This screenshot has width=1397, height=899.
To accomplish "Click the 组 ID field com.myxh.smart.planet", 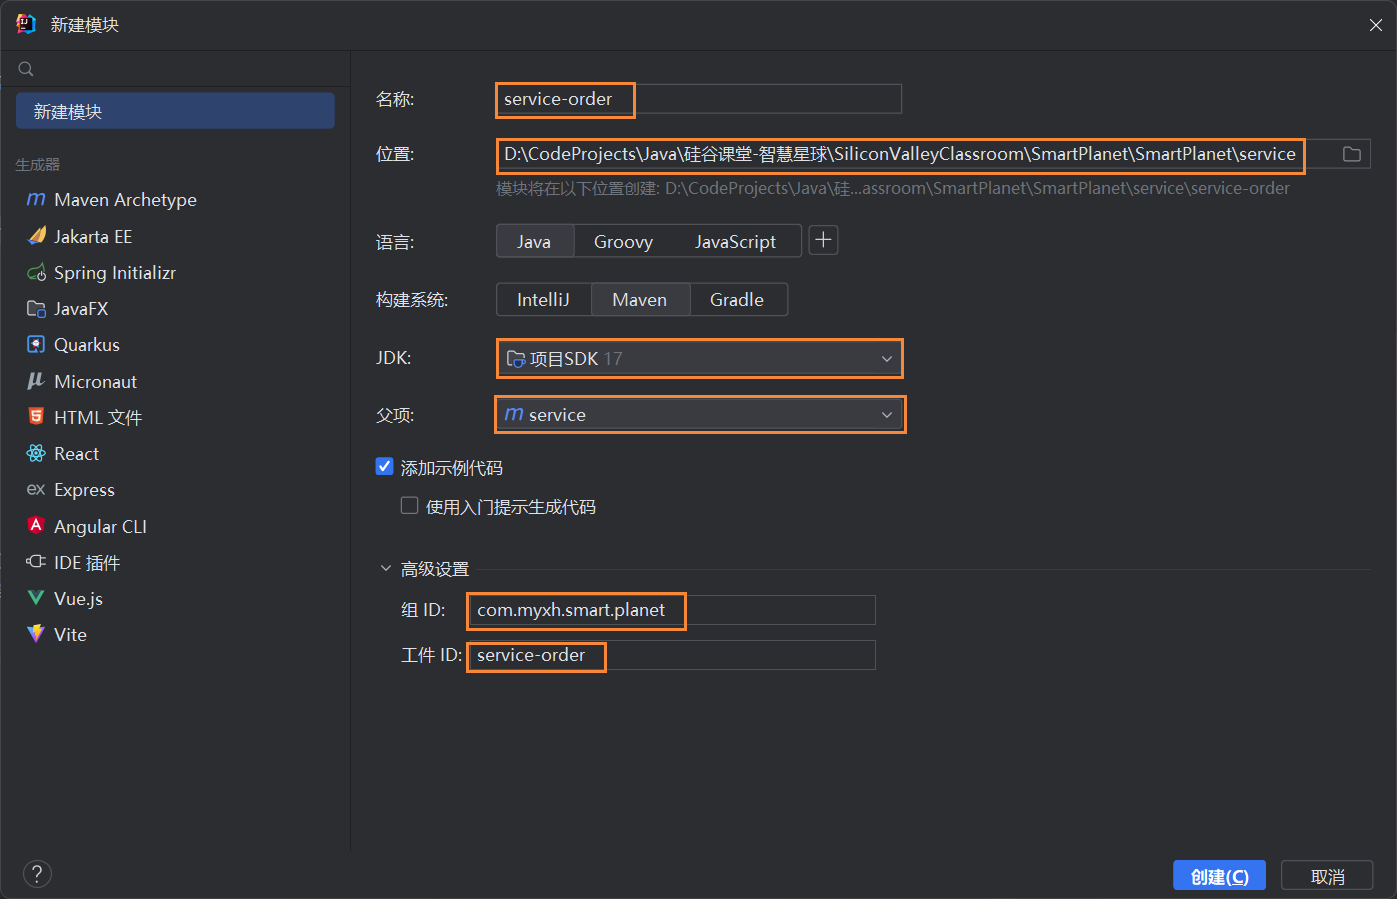I will tap(671, 610).
